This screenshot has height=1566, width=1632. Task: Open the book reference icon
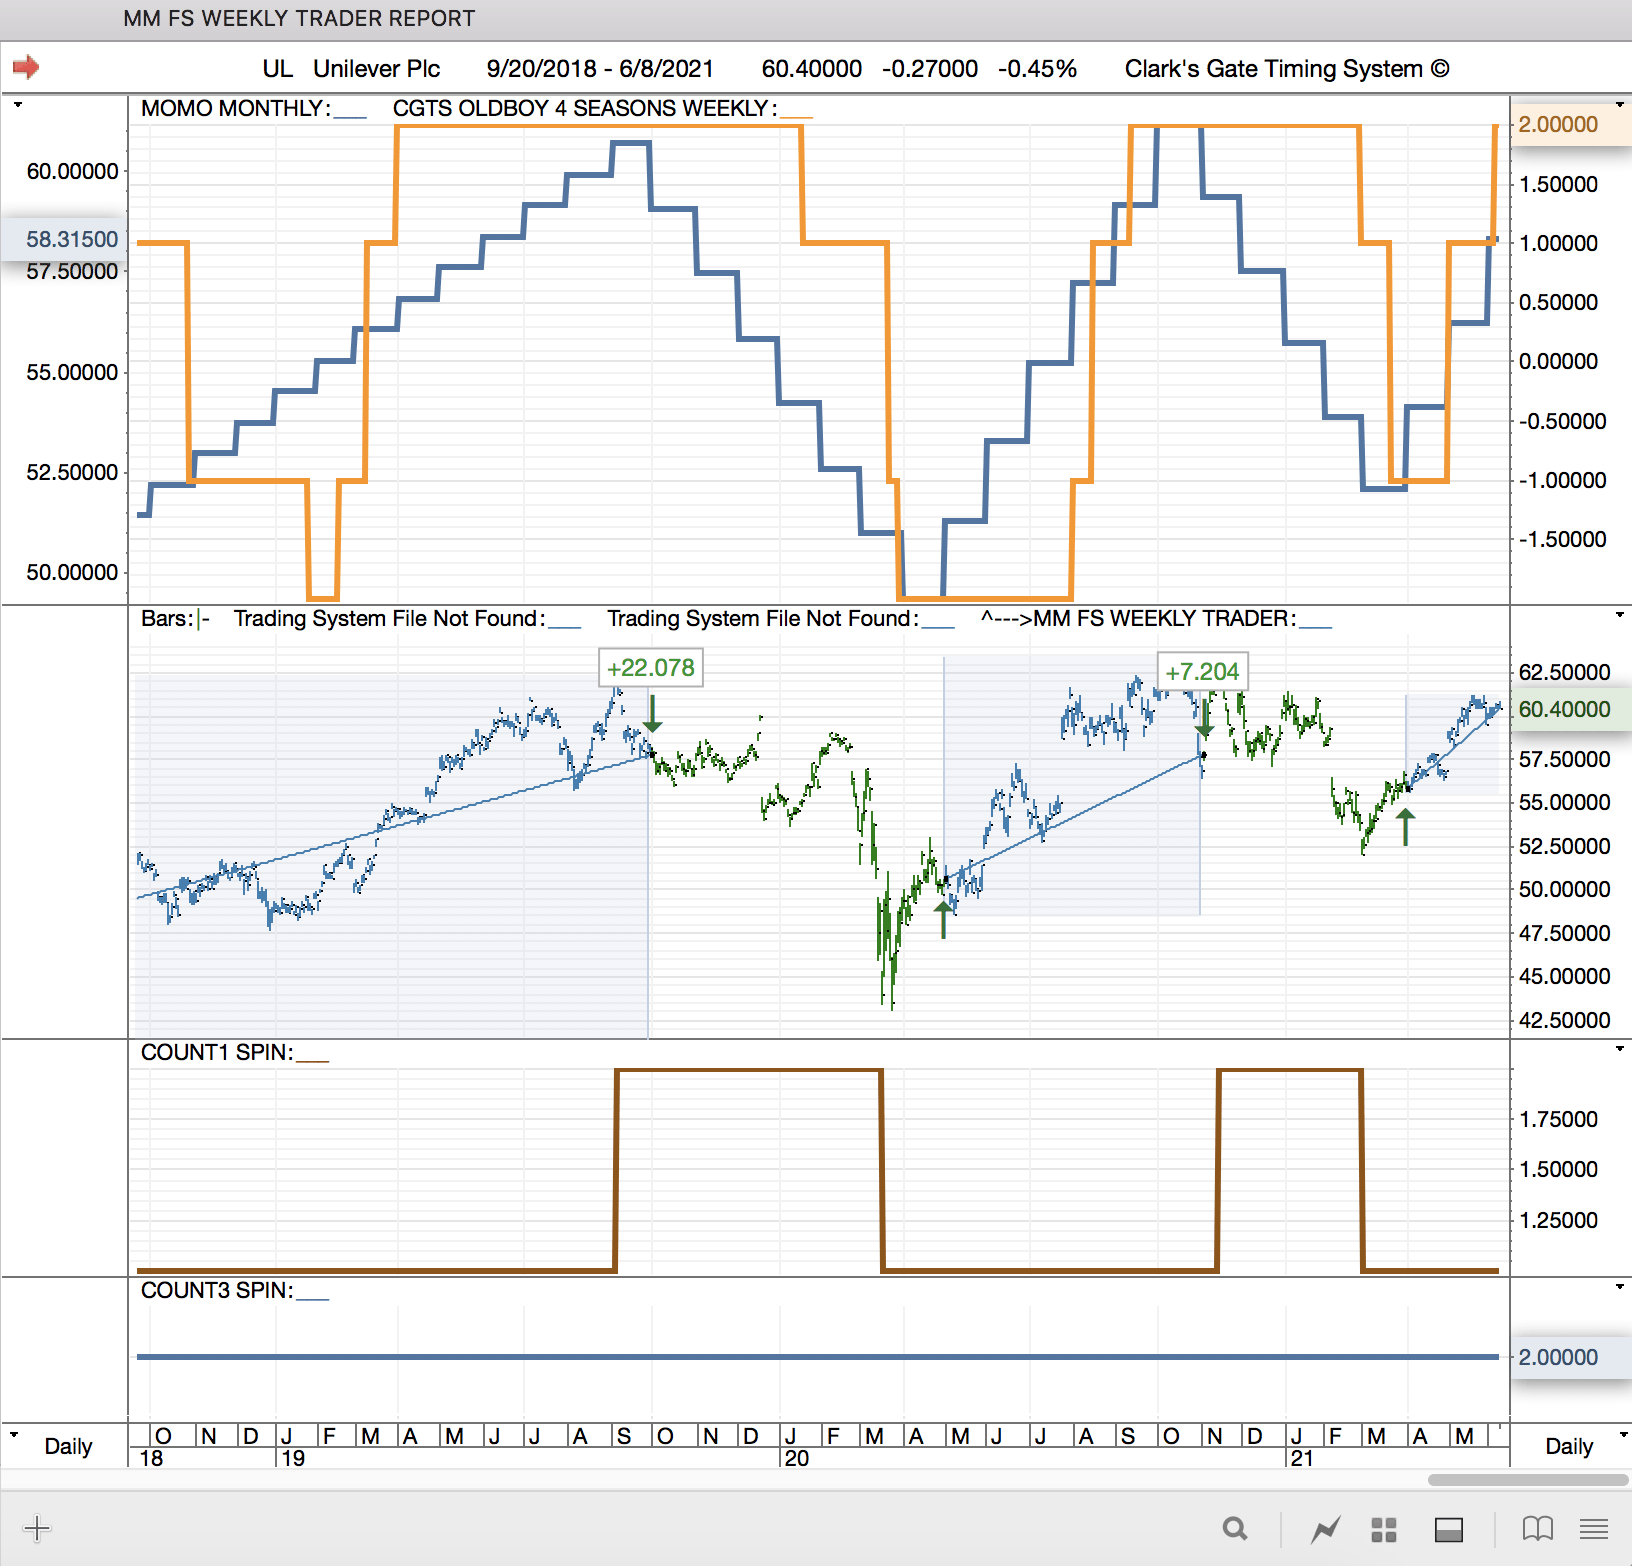pos(1538,1528)
